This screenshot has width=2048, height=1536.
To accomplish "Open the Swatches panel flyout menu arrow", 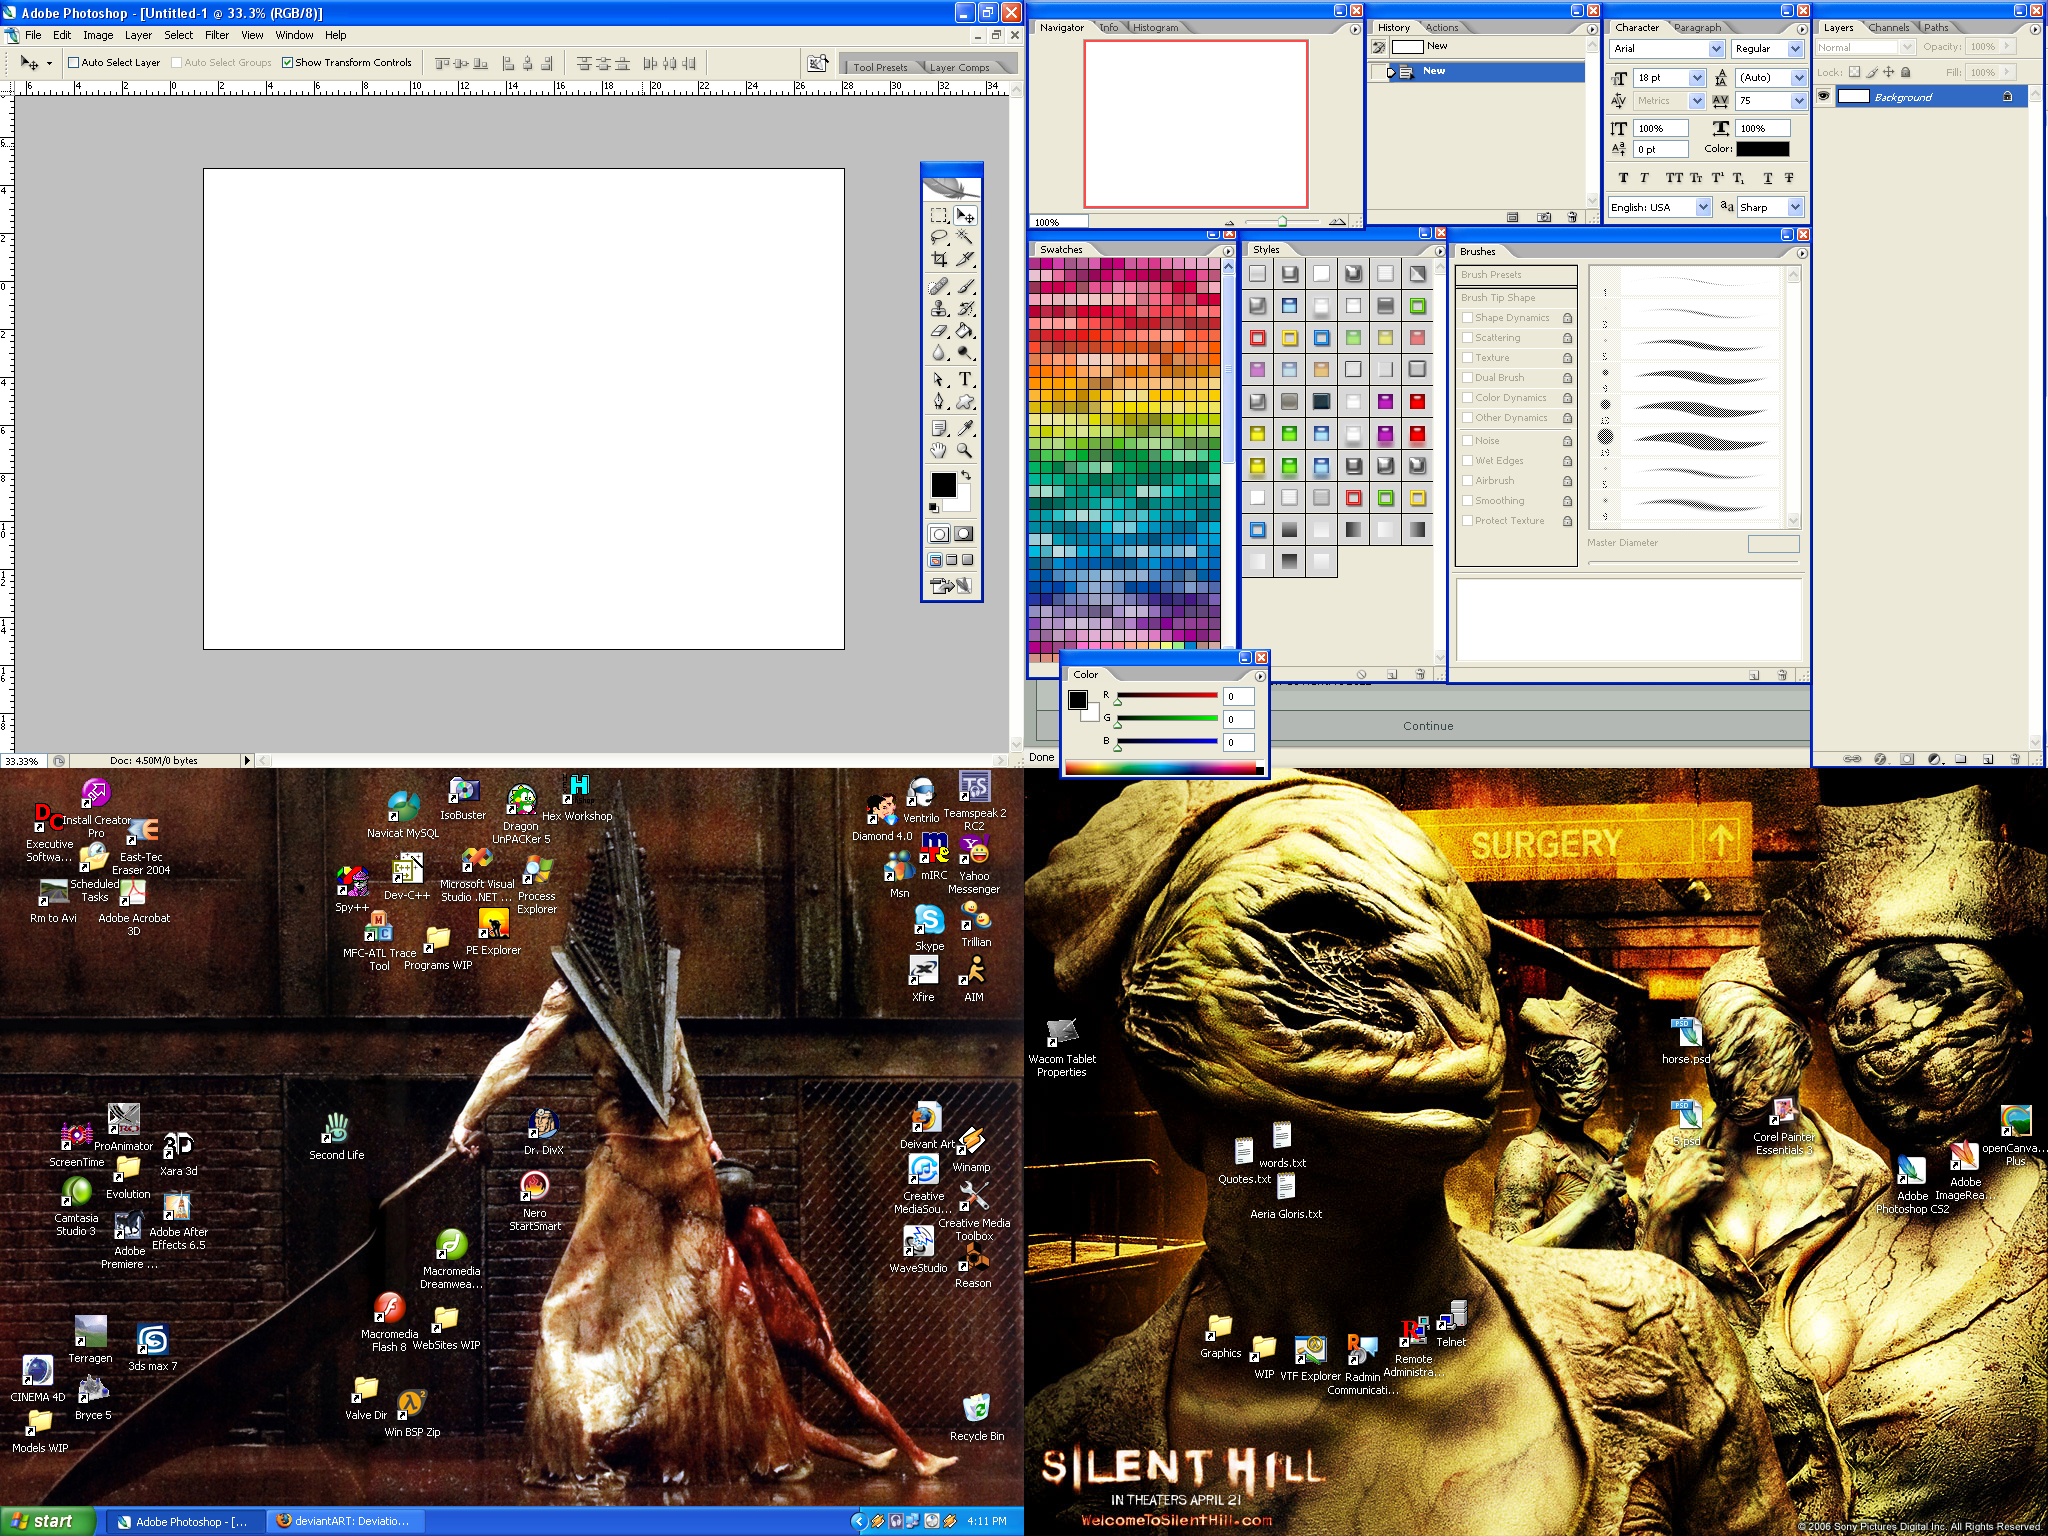I will coord(1228,251).
